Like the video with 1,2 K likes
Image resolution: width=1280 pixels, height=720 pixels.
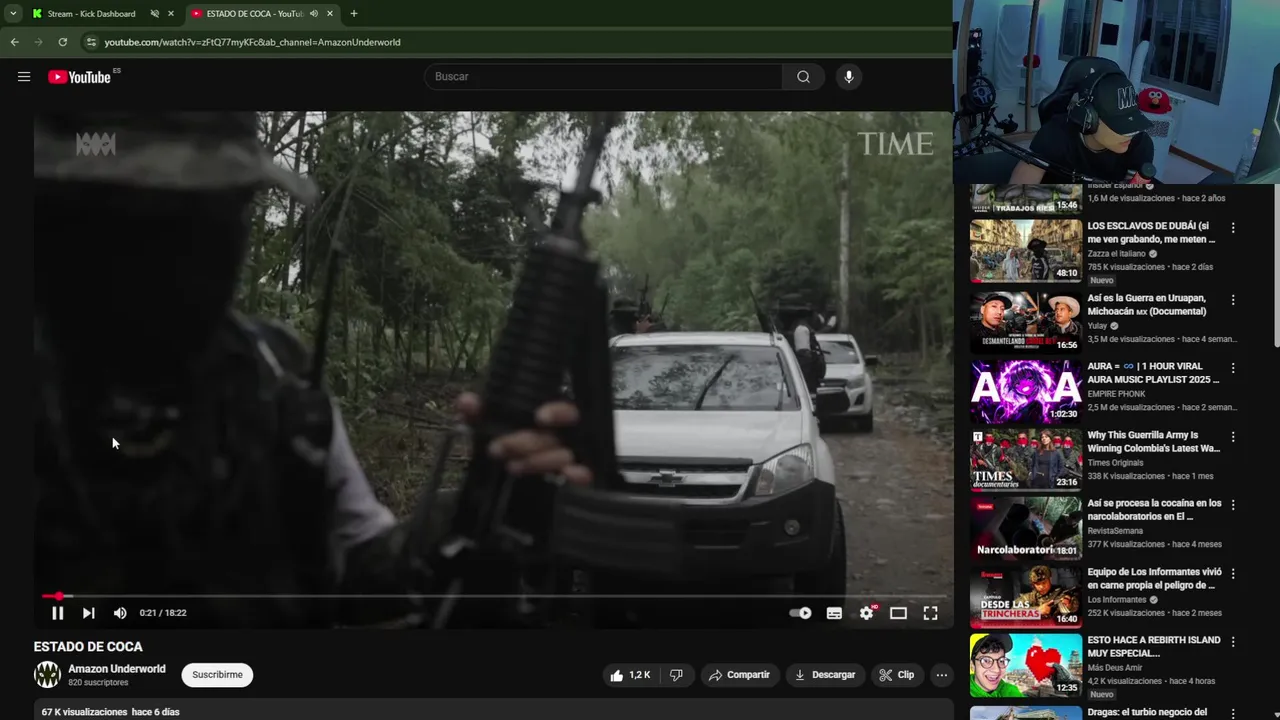pyautogui.click(x=630, y=675)
